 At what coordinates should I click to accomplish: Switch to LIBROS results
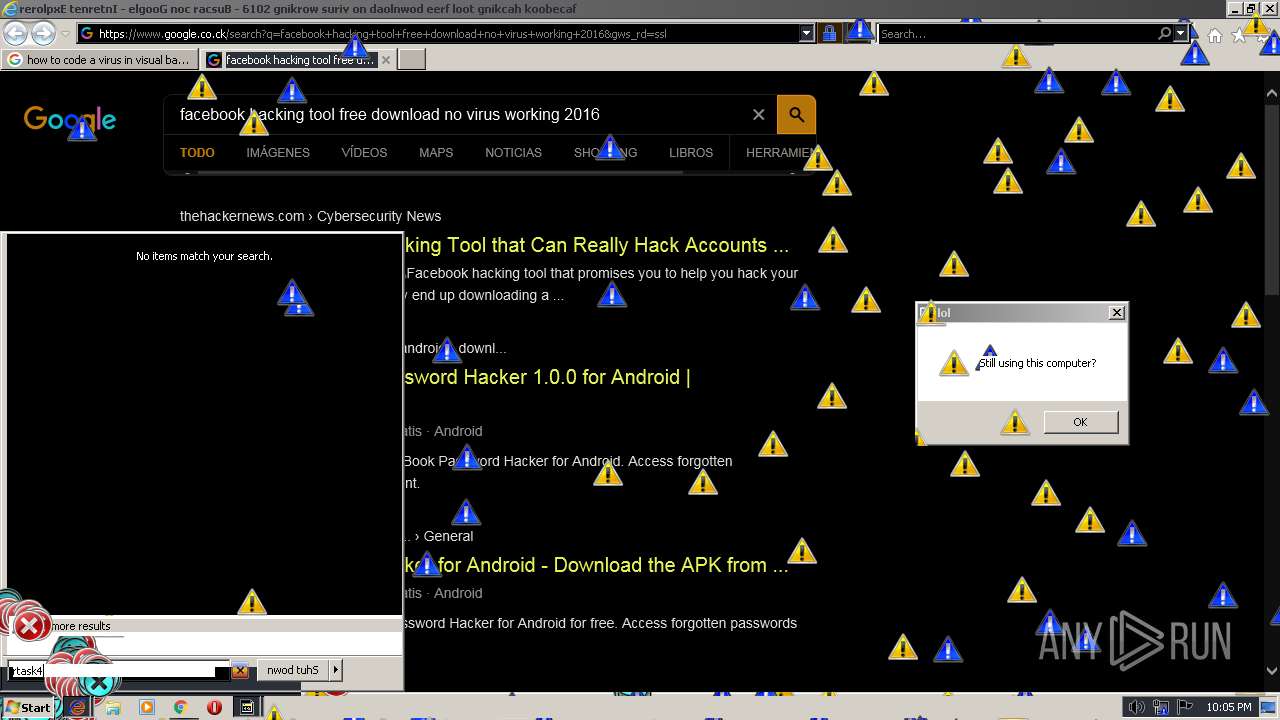[x=691, y=153]
